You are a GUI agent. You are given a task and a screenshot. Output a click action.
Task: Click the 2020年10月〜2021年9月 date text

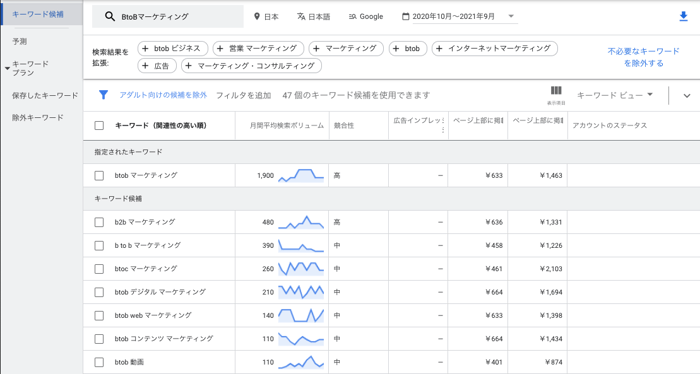coord(454,17)
